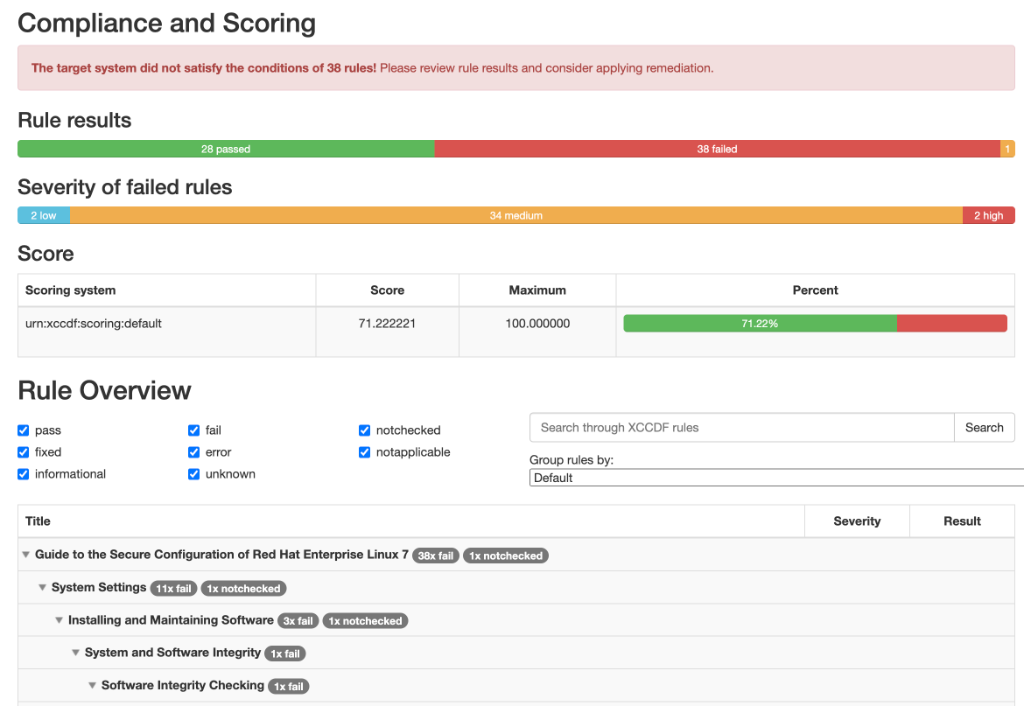
Task: Click 1x notchecked badge on Installing and Maintaining Software
Action: click(x=365, y=621)
